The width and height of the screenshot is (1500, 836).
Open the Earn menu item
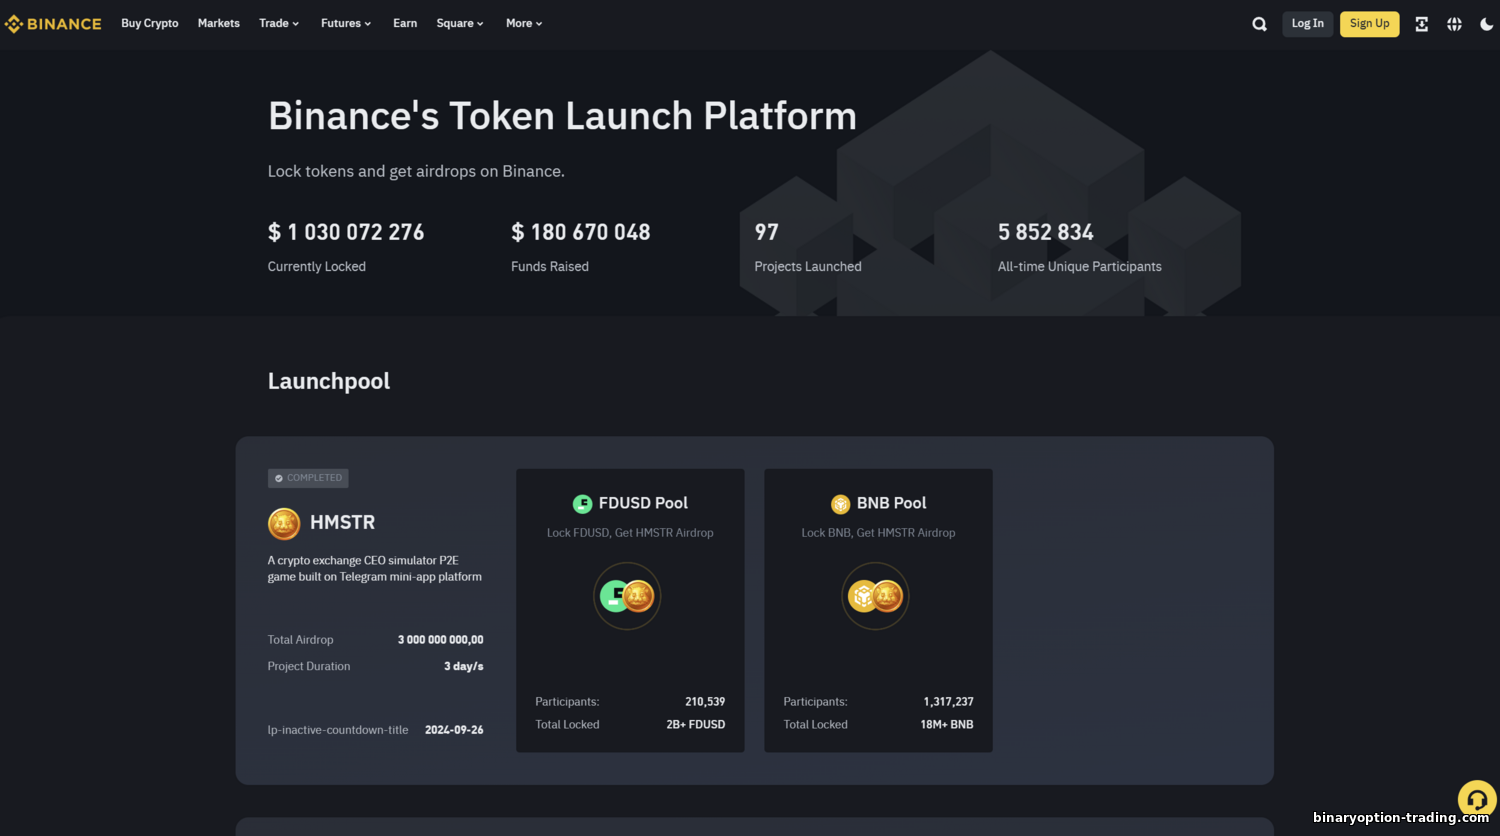tap(405, 23)
